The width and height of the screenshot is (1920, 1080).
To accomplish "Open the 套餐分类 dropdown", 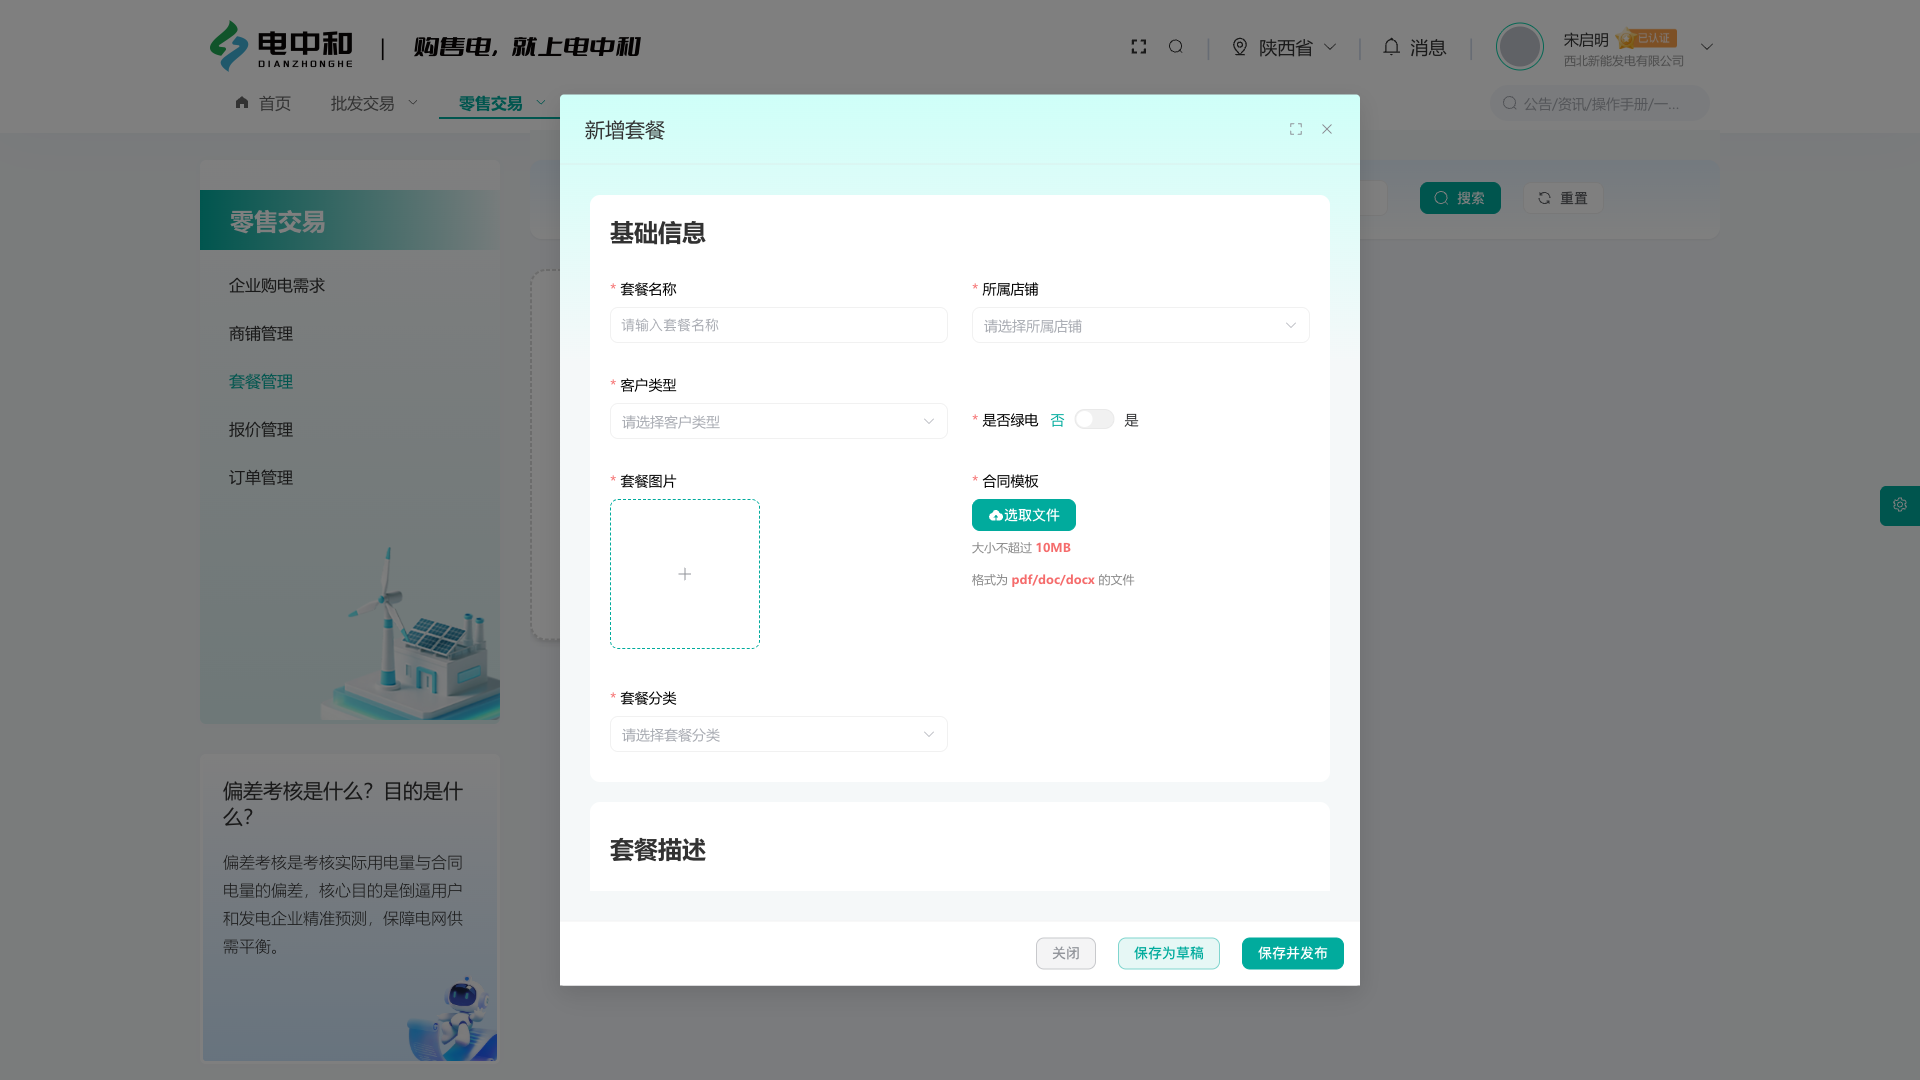I will coord(779,735).
